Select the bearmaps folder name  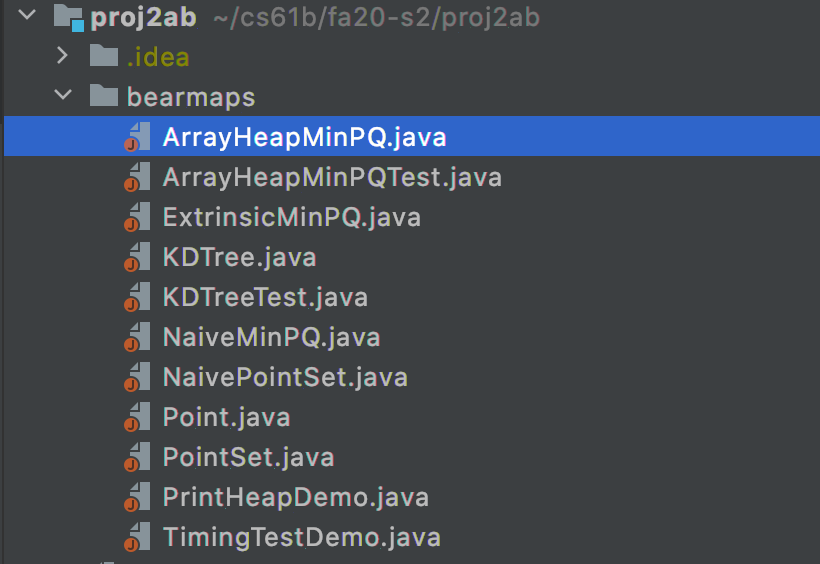click(x=191, y=98)
